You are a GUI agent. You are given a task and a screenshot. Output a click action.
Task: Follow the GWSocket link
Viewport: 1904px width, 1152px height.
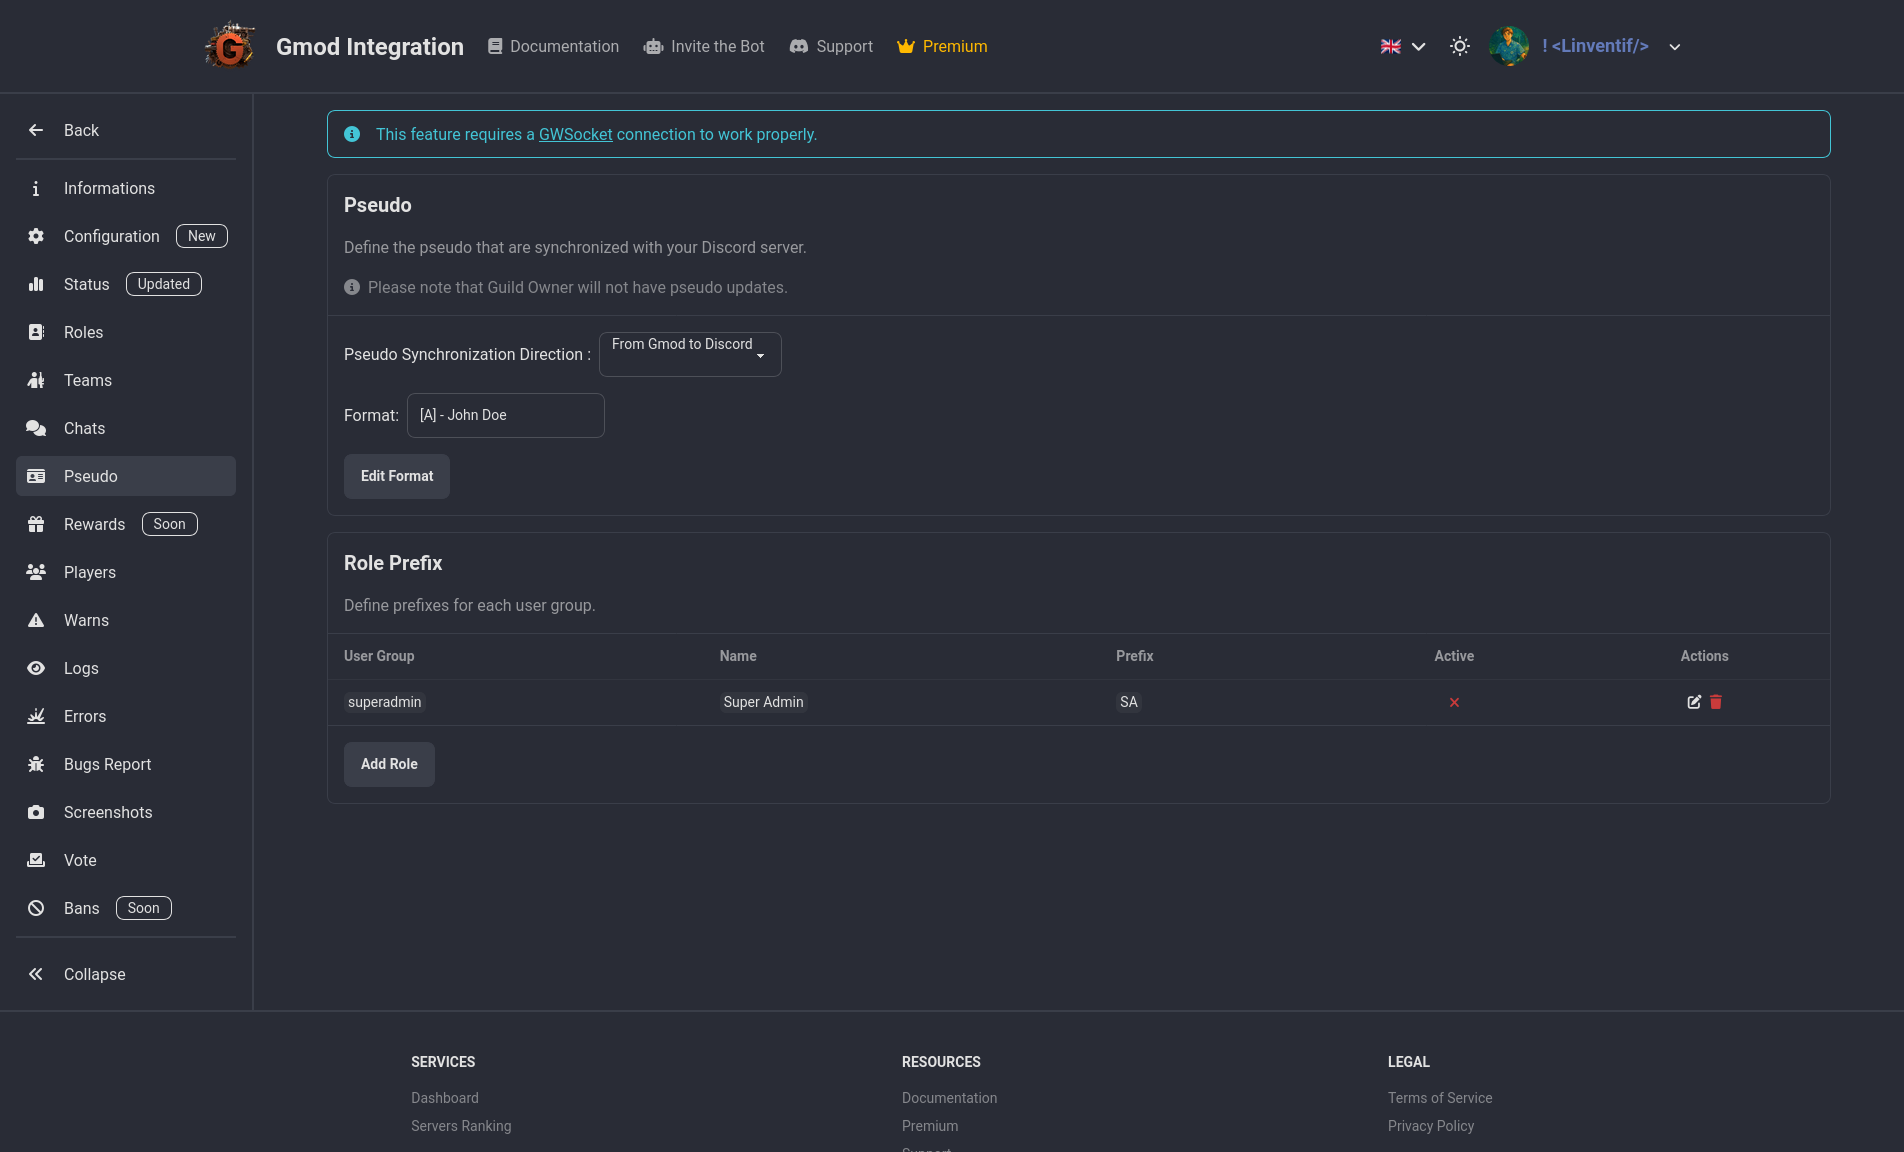pyautogui.click(x=575, y=134)
